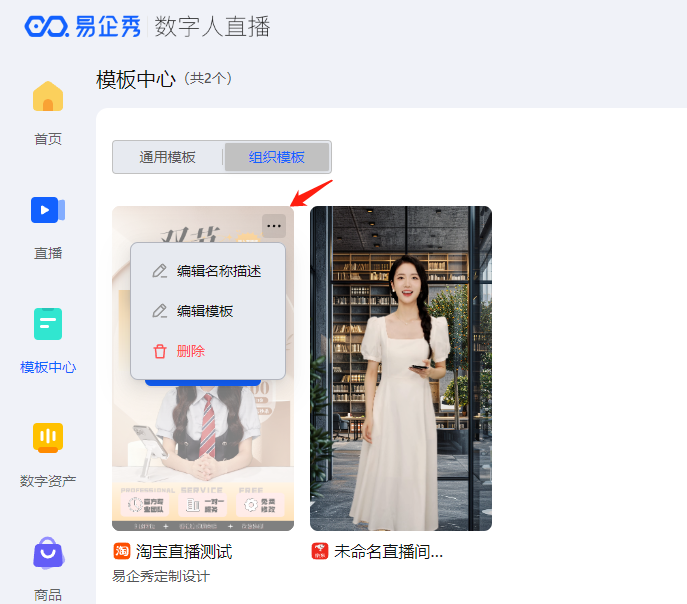The image size is (687, 604).
Task: Open the 商品 shopping bag icon
Action: [49, 553]
